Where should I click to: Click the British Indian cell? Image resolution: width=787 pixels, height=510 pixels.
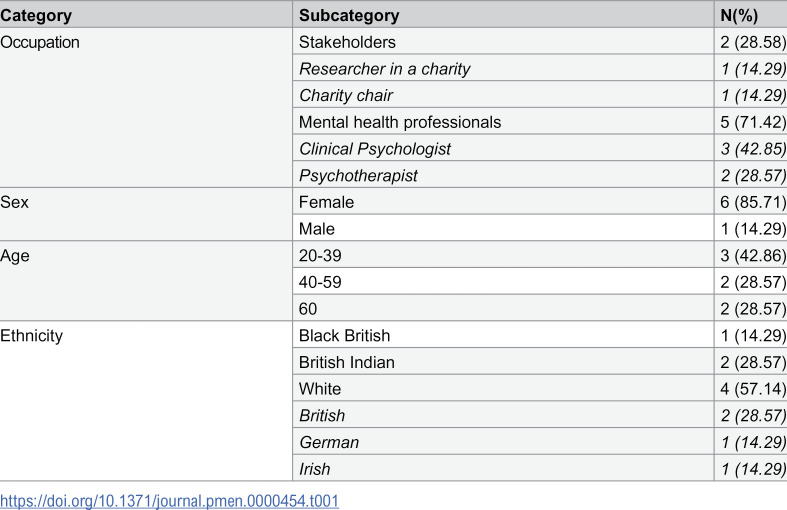503,361
